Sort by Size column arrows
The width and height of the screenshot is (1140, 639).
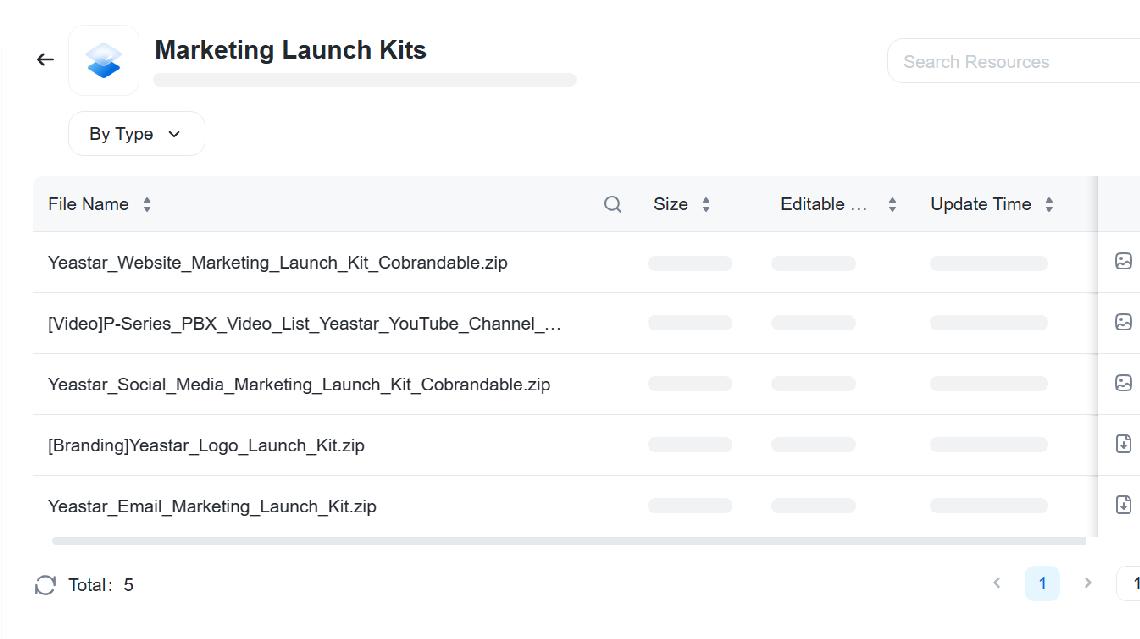point(706,204)
